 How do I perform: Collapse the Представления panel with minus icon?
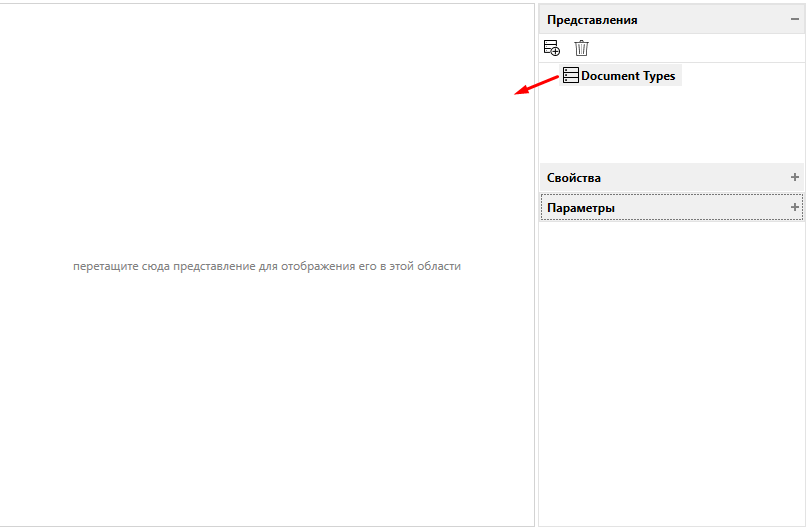click(795, 19)
